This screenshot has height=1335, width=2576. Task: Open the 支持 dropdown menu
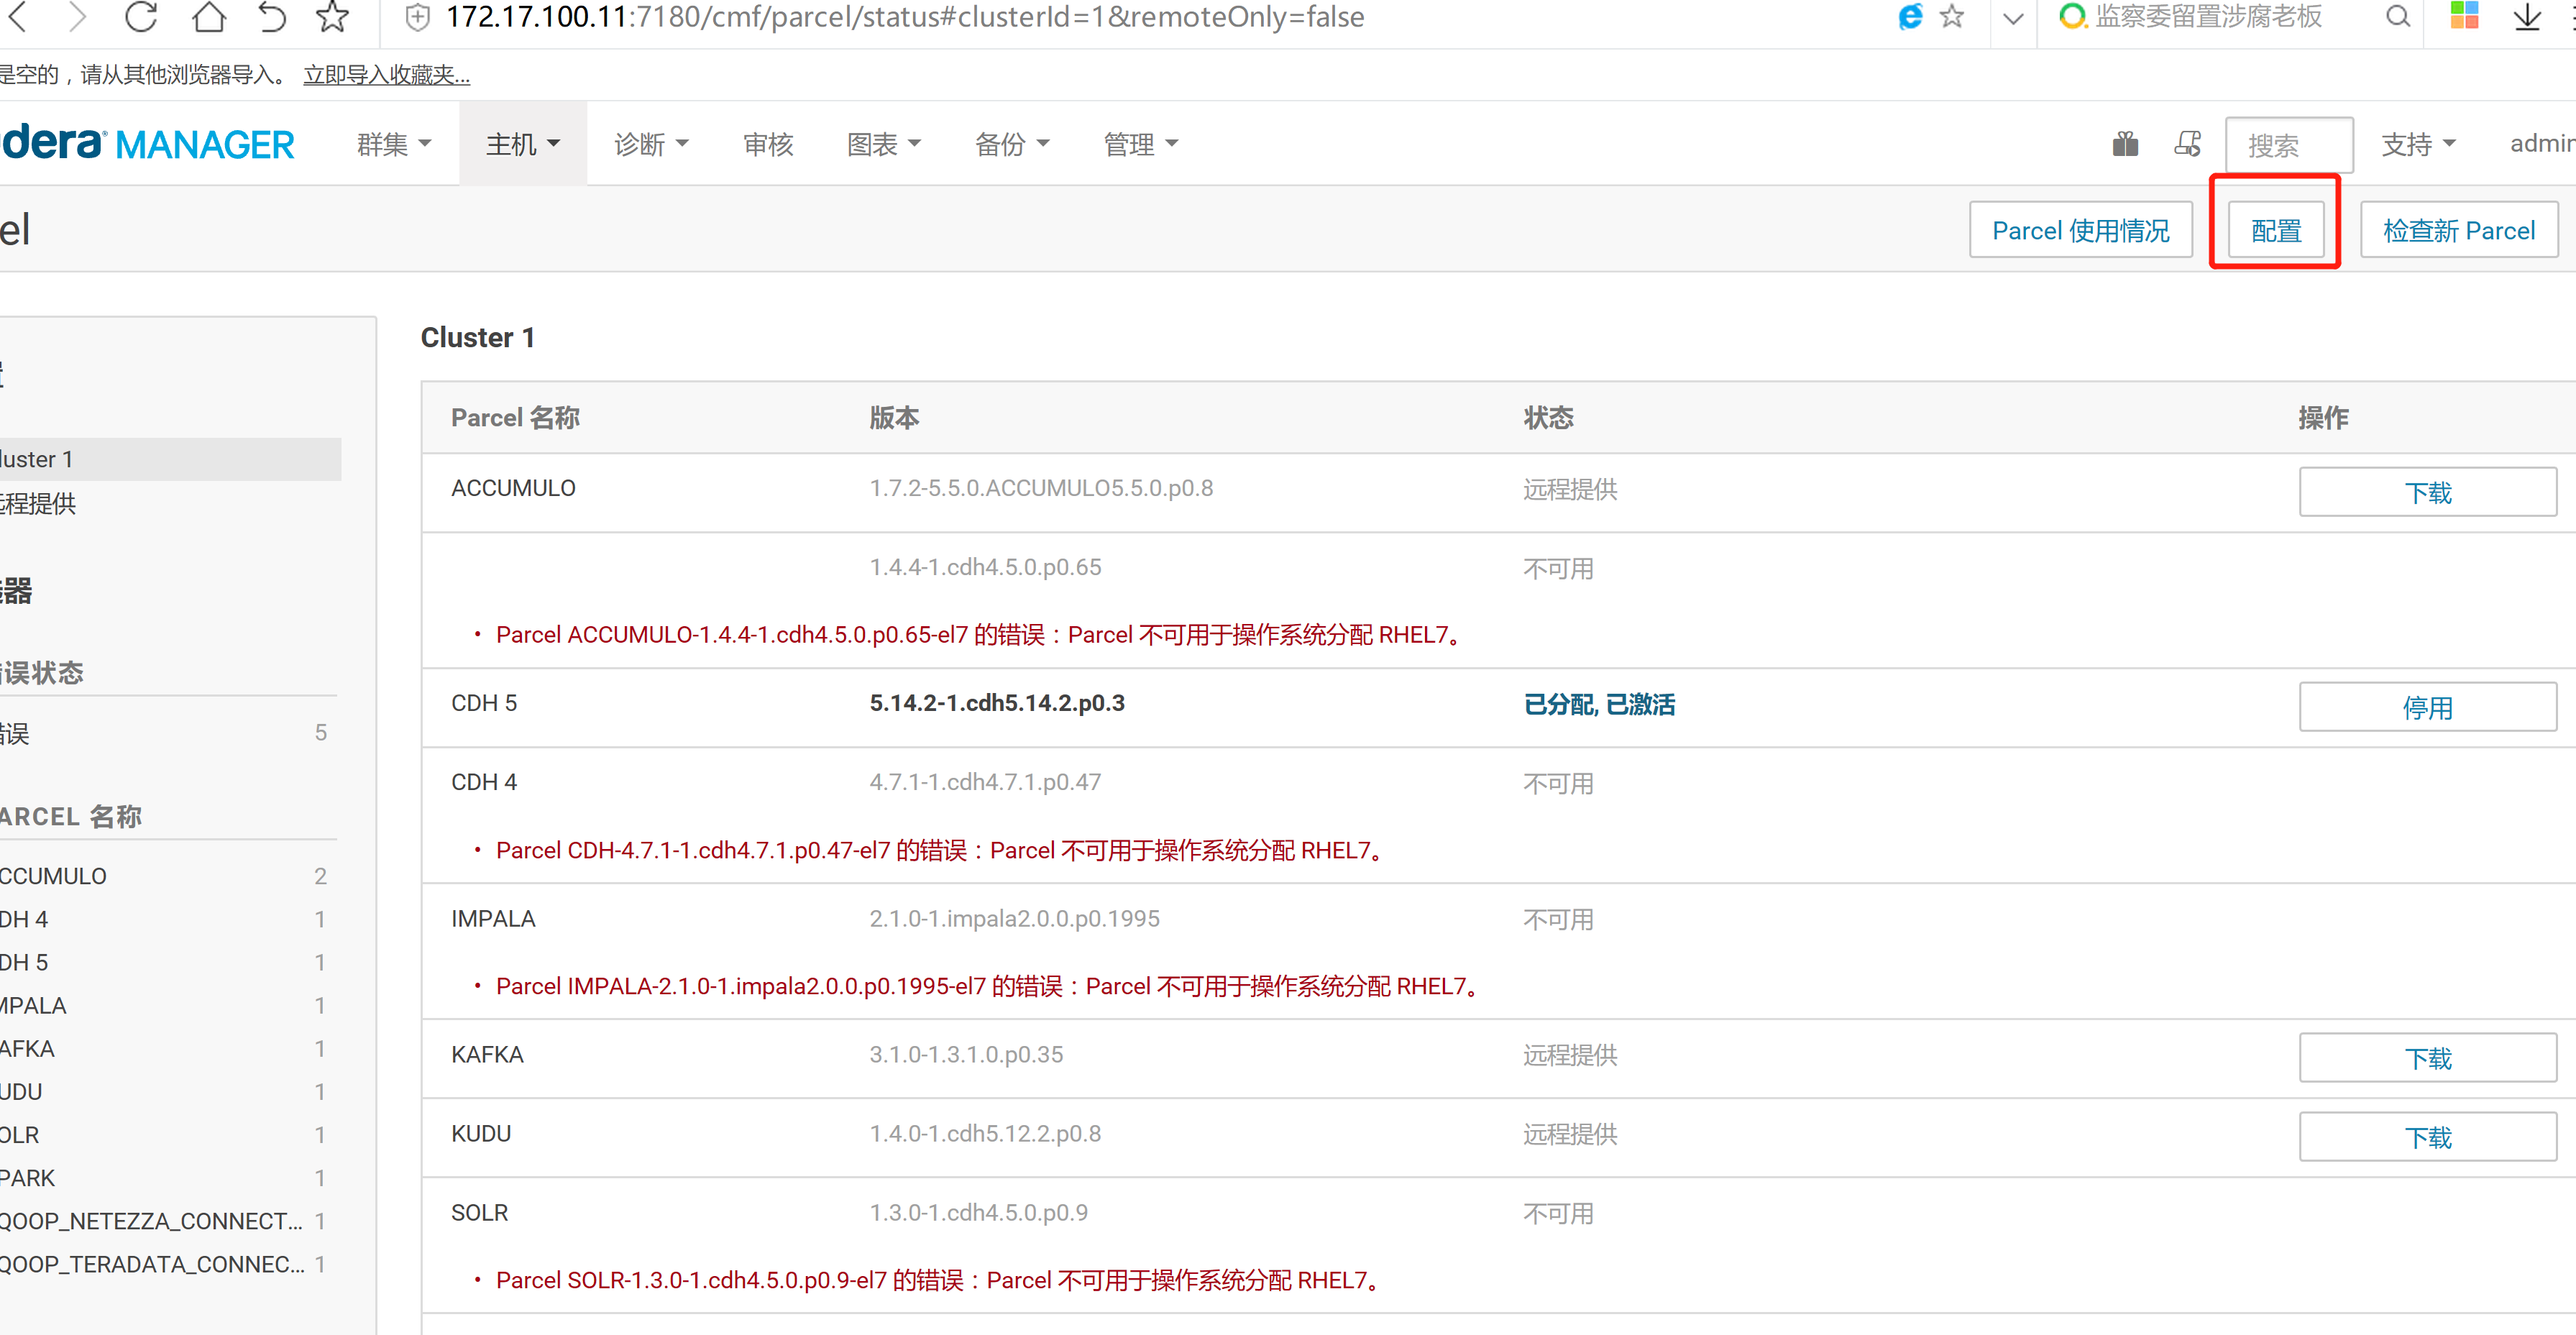2418,144
